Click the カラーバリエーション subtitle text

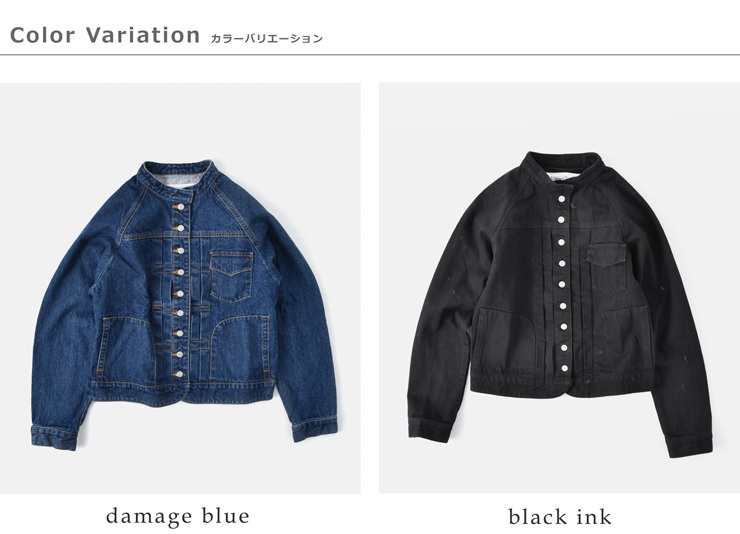(266, 39)
